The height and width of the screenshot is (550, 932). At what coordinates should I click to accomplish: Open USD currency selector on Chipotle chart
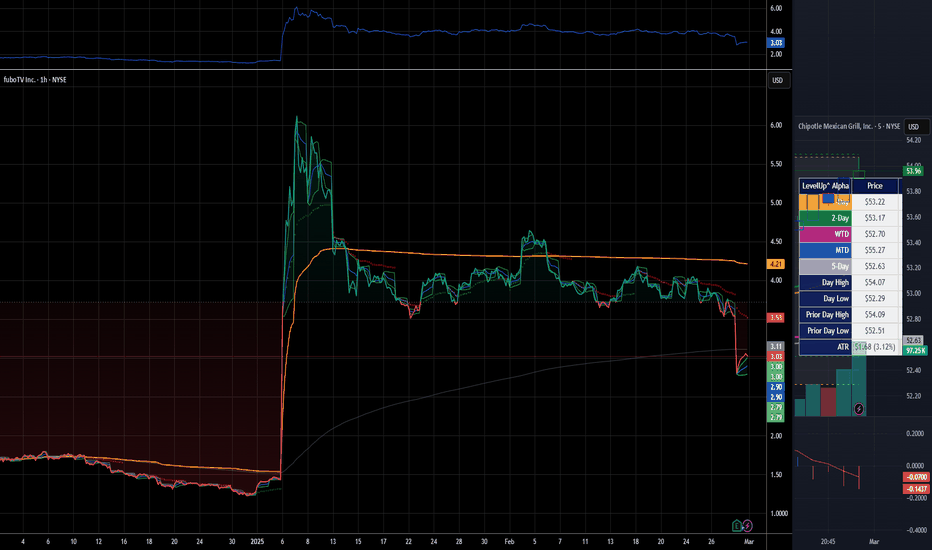tap(914, 127)
